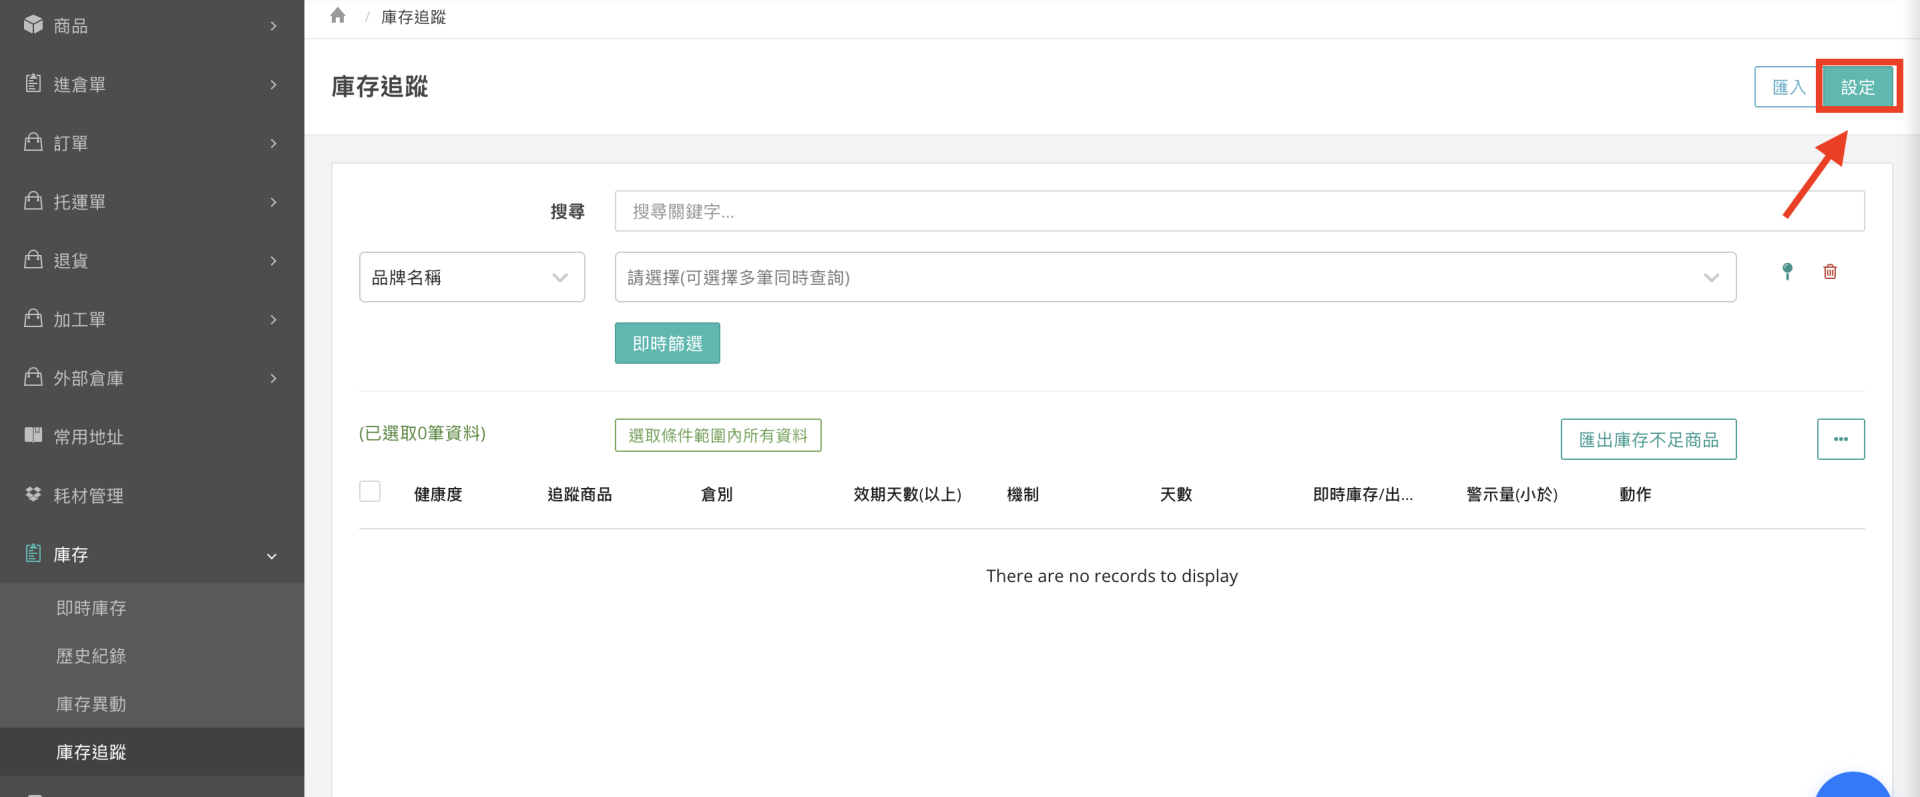The image size is (1920, 797).
Task: Open the 品牌名稱 filter dropdown
Action: [471, 278]
